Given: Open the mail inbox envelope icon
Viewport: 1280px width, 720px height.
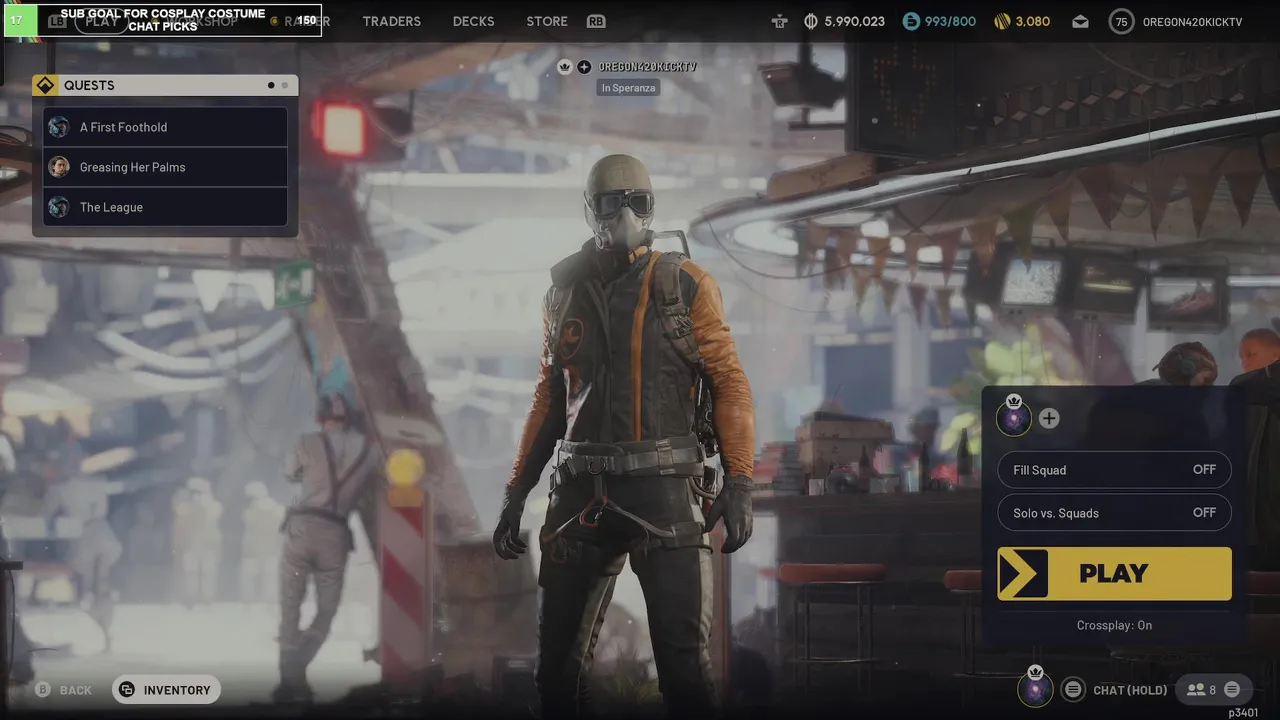Looking at the screenshot, I should coord(1081,21).
